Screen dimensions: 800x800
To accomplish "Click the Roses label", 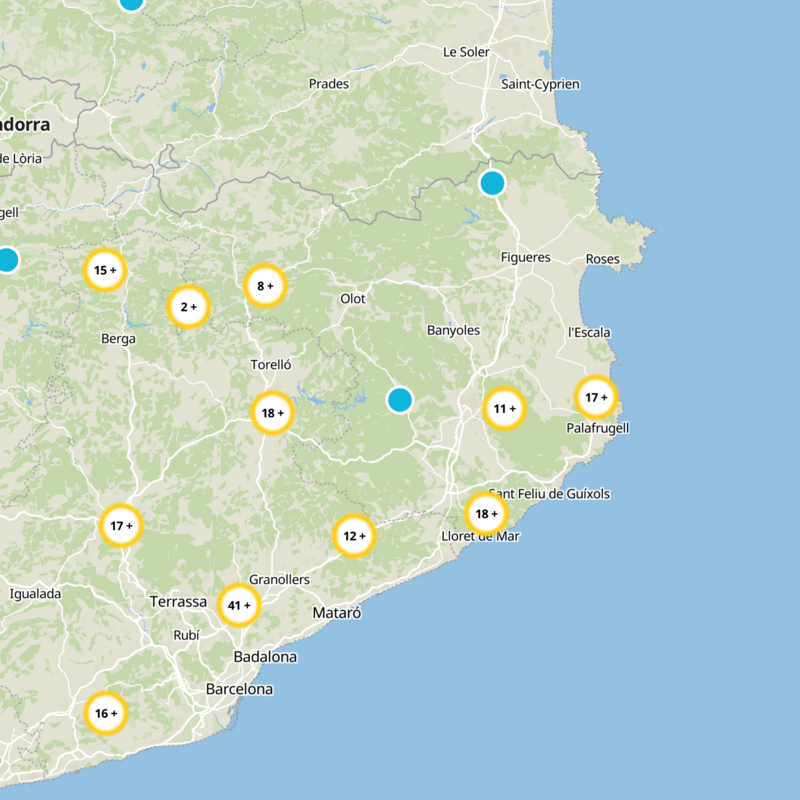I will coord(603,259).
